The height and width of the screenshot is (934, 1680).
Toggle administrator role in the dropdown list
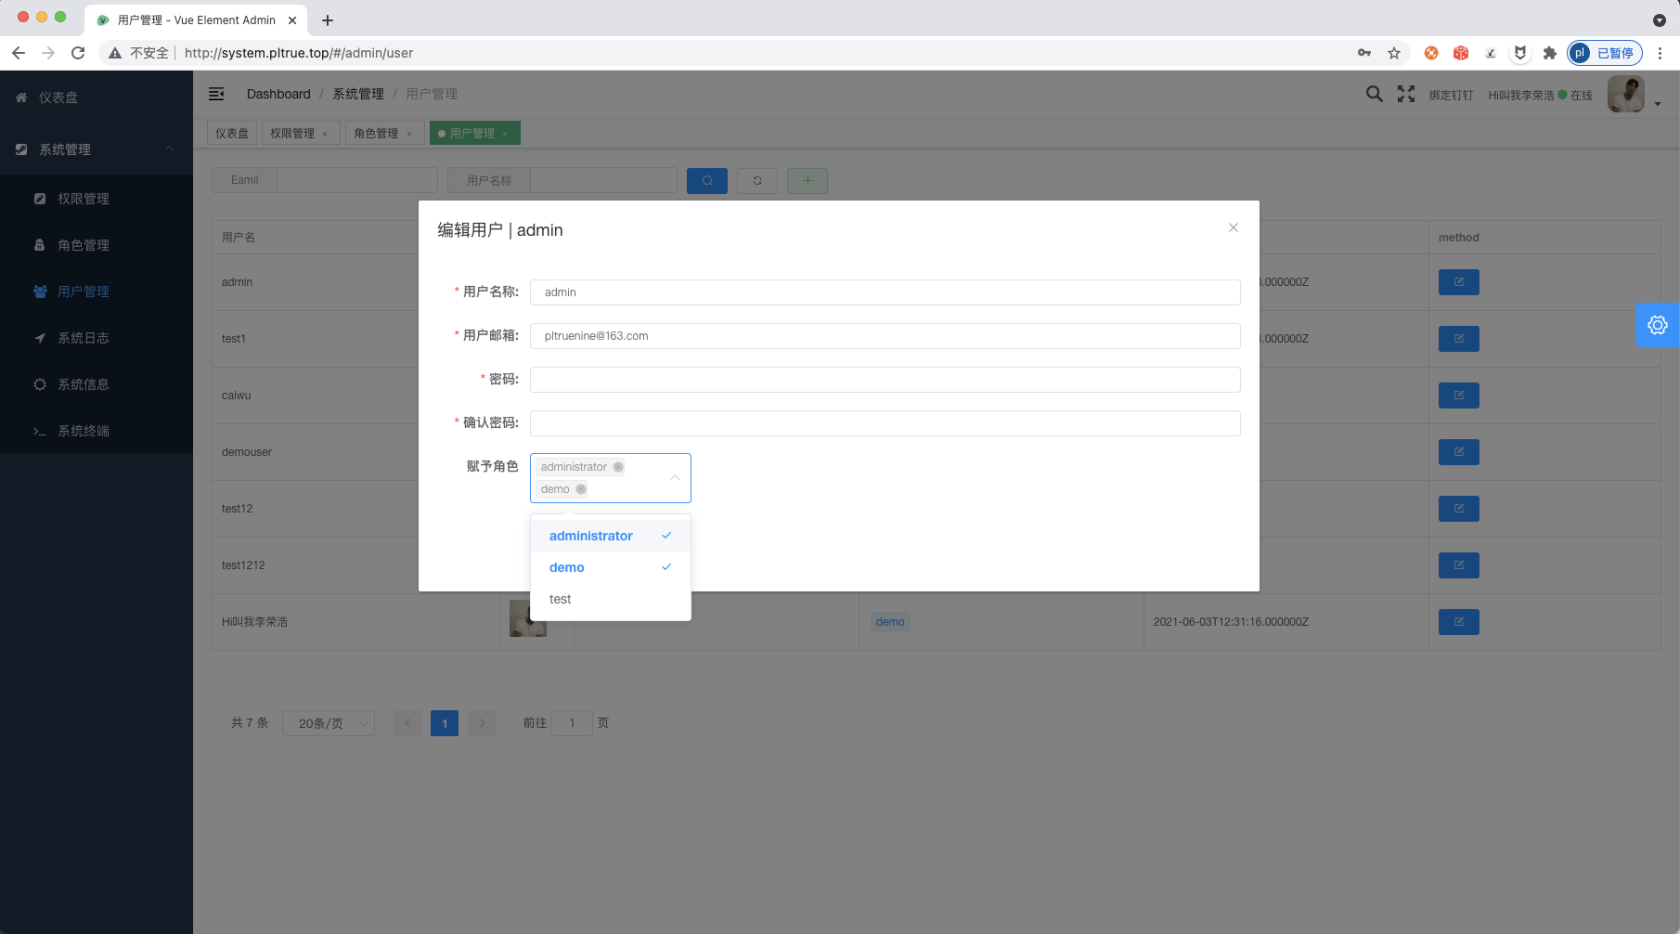[x=591, y=535]
